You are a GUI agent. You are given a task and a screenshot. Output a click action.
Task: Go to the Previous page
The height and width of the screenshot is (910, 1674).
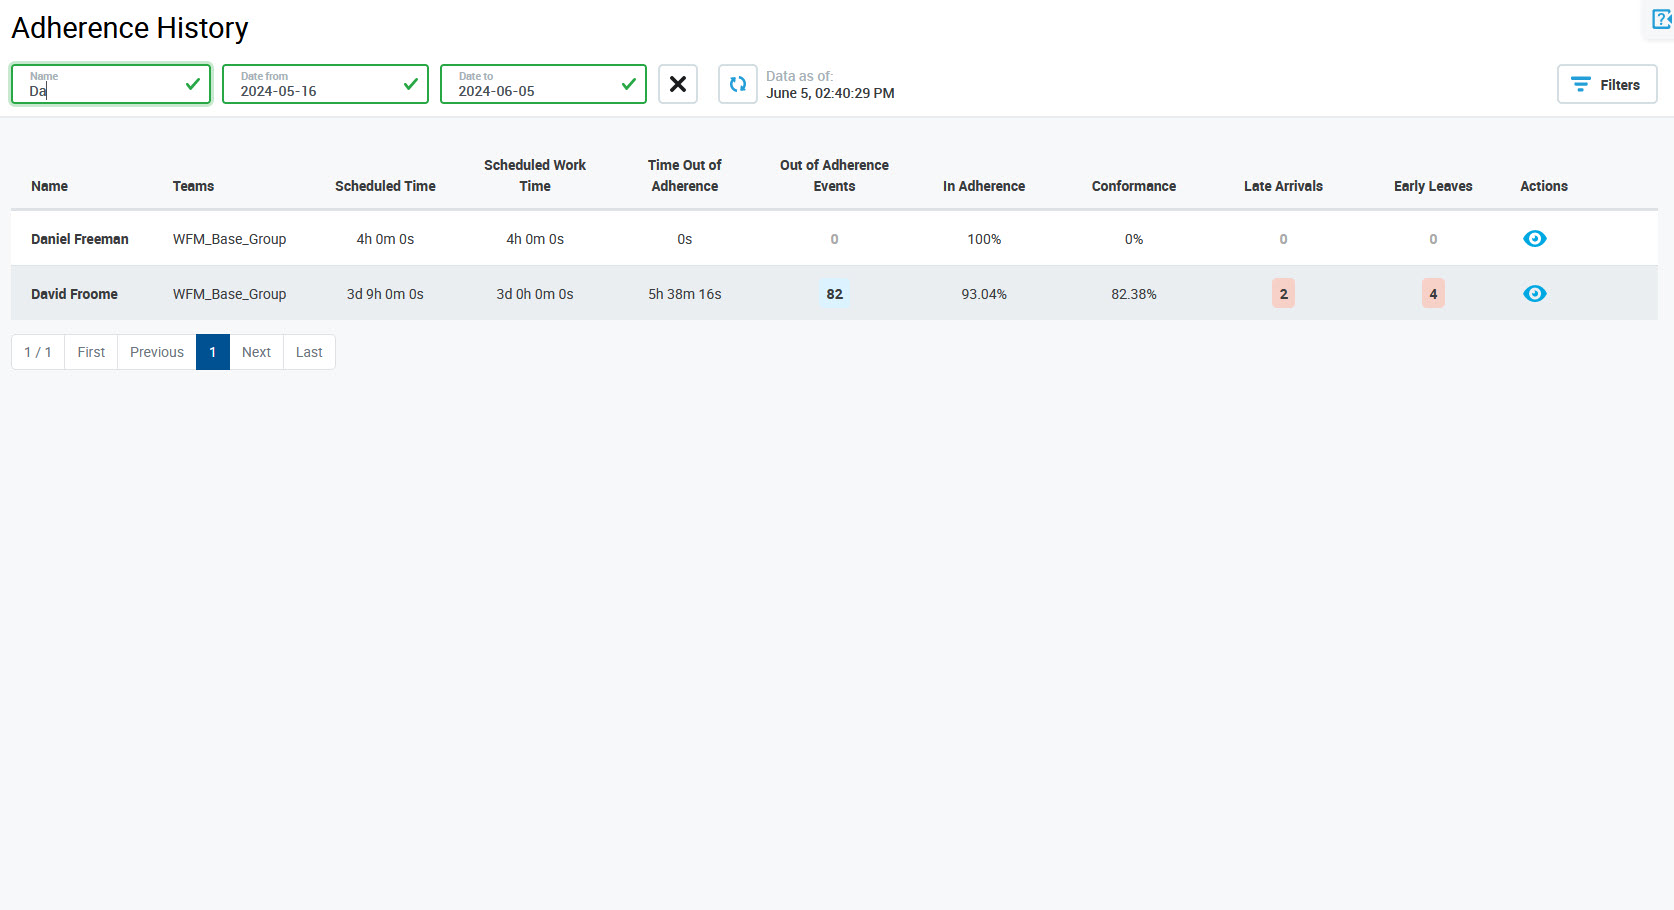coord(157,352)
